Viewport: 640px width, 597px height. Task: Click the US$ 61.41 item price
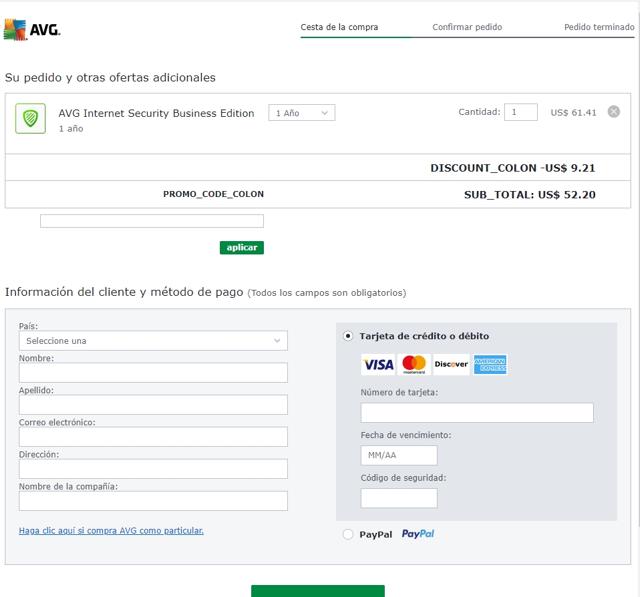(573, 113)
